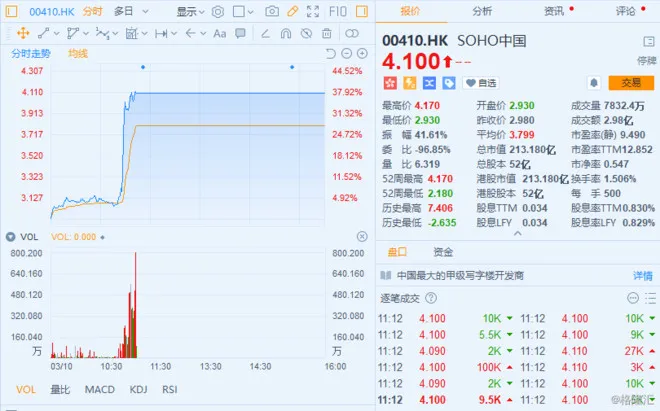Show help for 逐笔成交
The height and width of the screenshot is (411, 660).
[x=431, y=298]
